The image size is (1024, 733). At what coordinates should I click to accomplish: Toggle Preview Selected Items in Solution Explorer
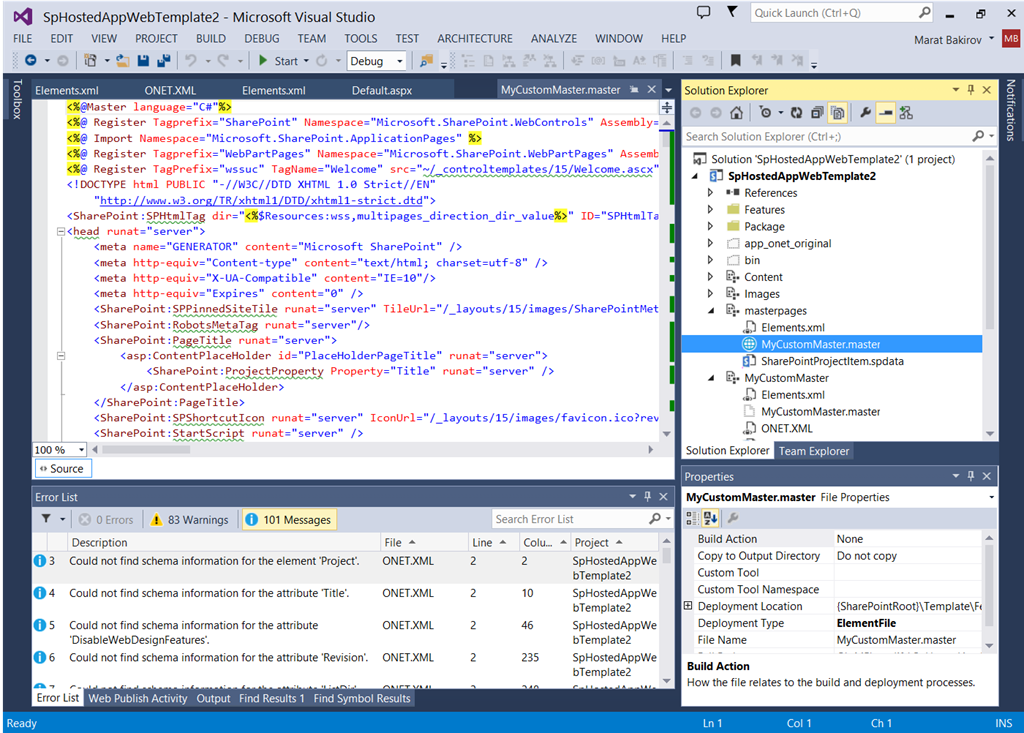click(886, 113)
